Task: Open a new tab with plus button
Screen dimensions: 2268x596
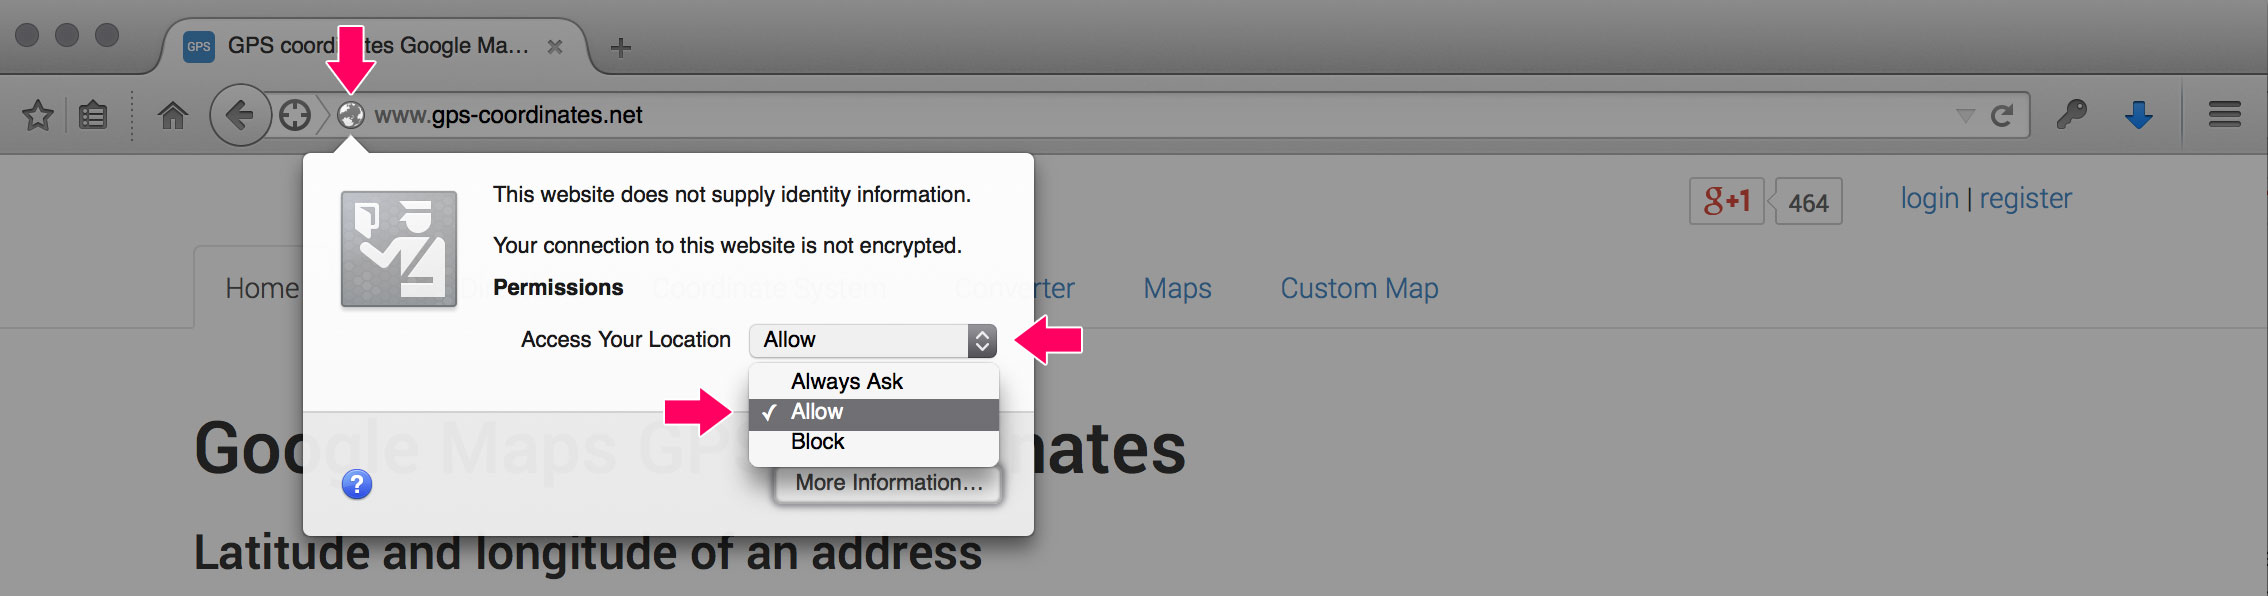Action: coord(621,47)
